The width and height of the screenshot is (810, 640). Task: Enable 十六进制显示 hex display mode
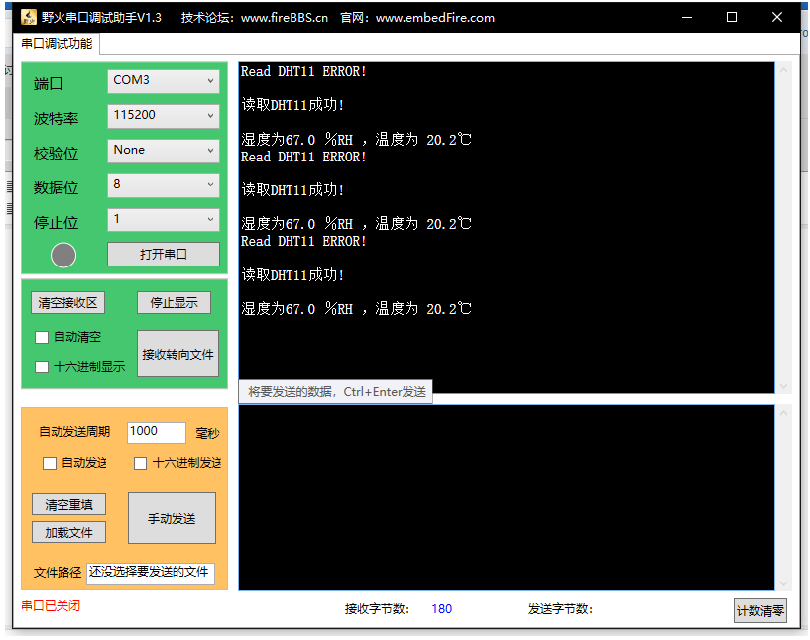(42, 366)
